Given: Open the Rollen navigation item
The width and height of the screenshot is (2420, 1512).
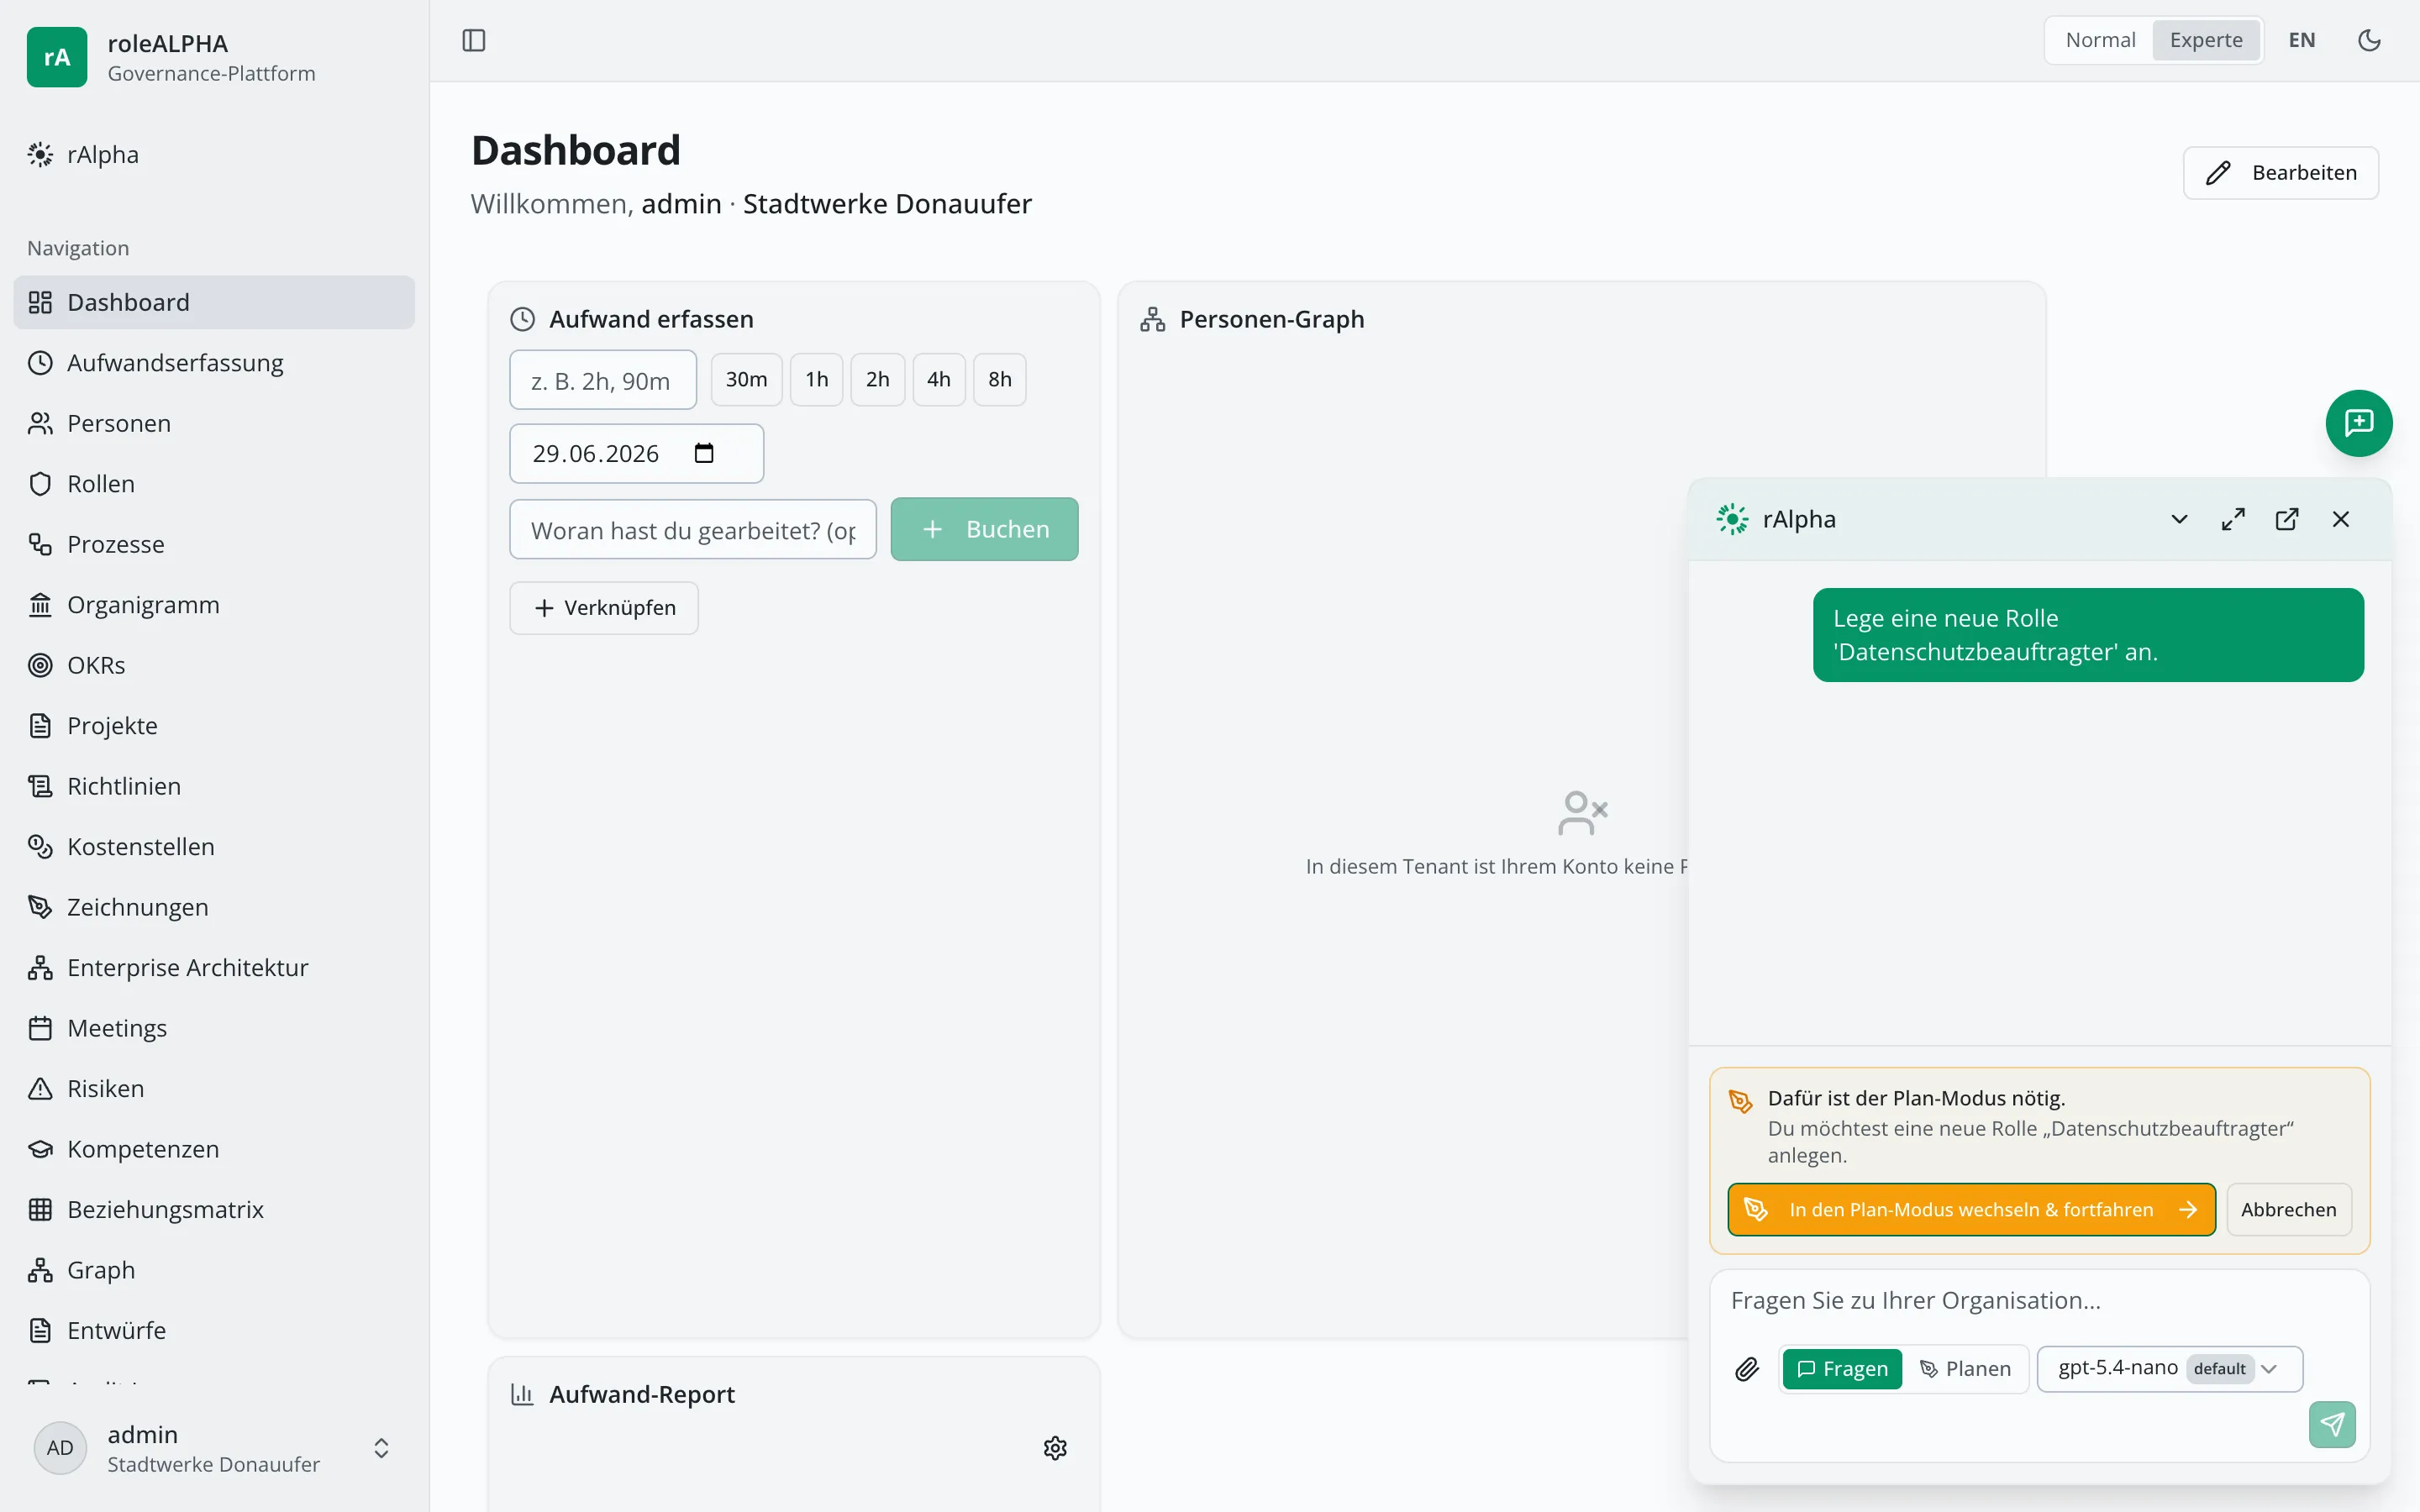Looking at the screenshot, I should pyautogui.click(x=214, y=484).
